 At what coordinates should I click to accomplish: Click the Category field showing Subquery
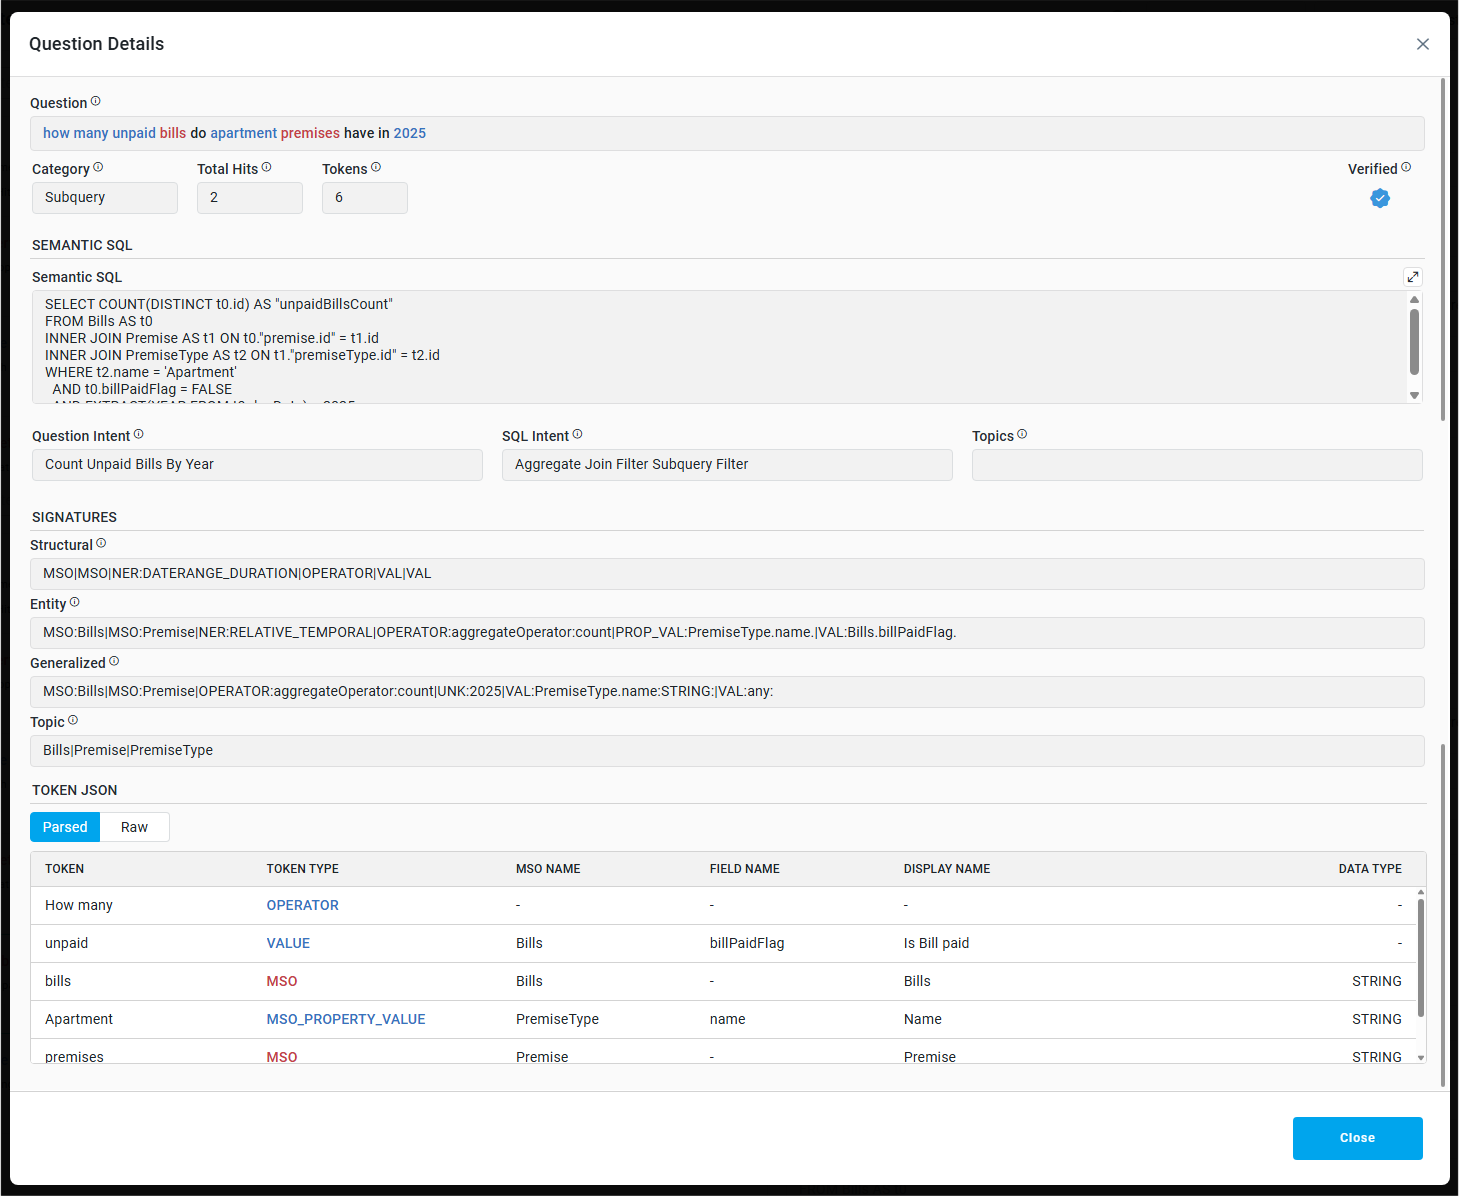[105, 198]
